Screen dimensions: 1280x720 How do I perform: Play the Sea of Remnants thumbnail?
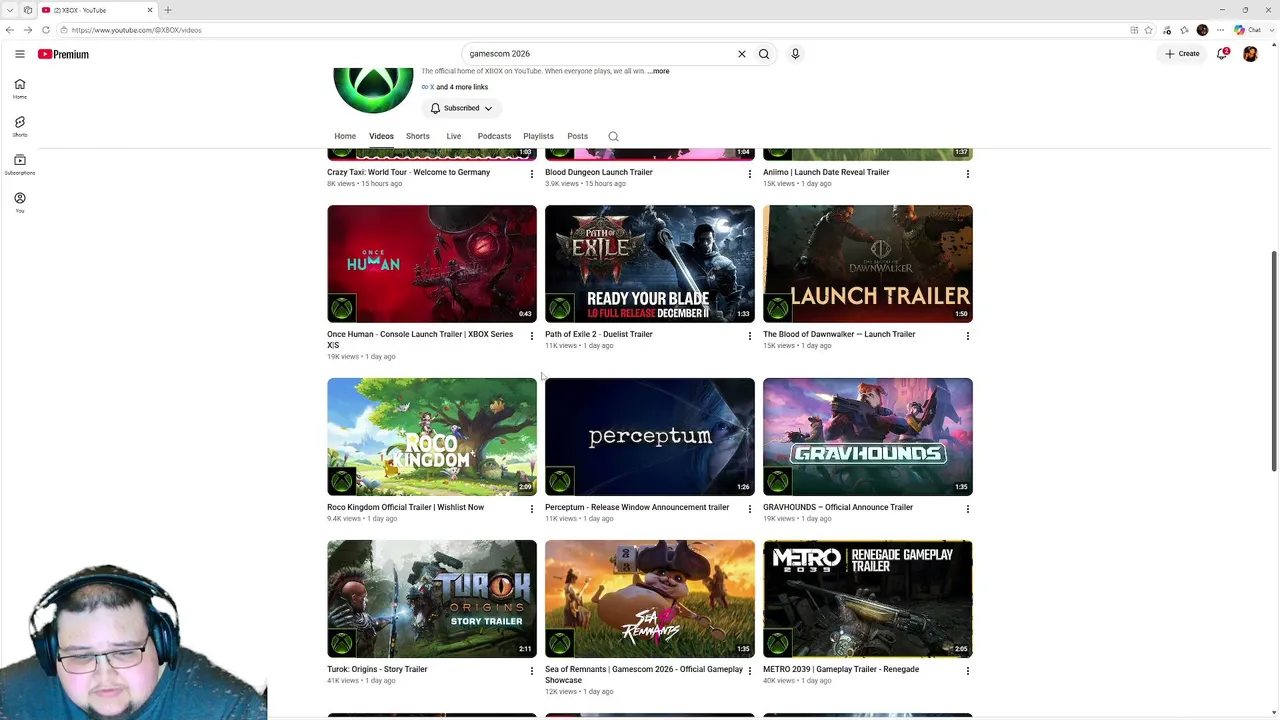[x=650, y=599]
